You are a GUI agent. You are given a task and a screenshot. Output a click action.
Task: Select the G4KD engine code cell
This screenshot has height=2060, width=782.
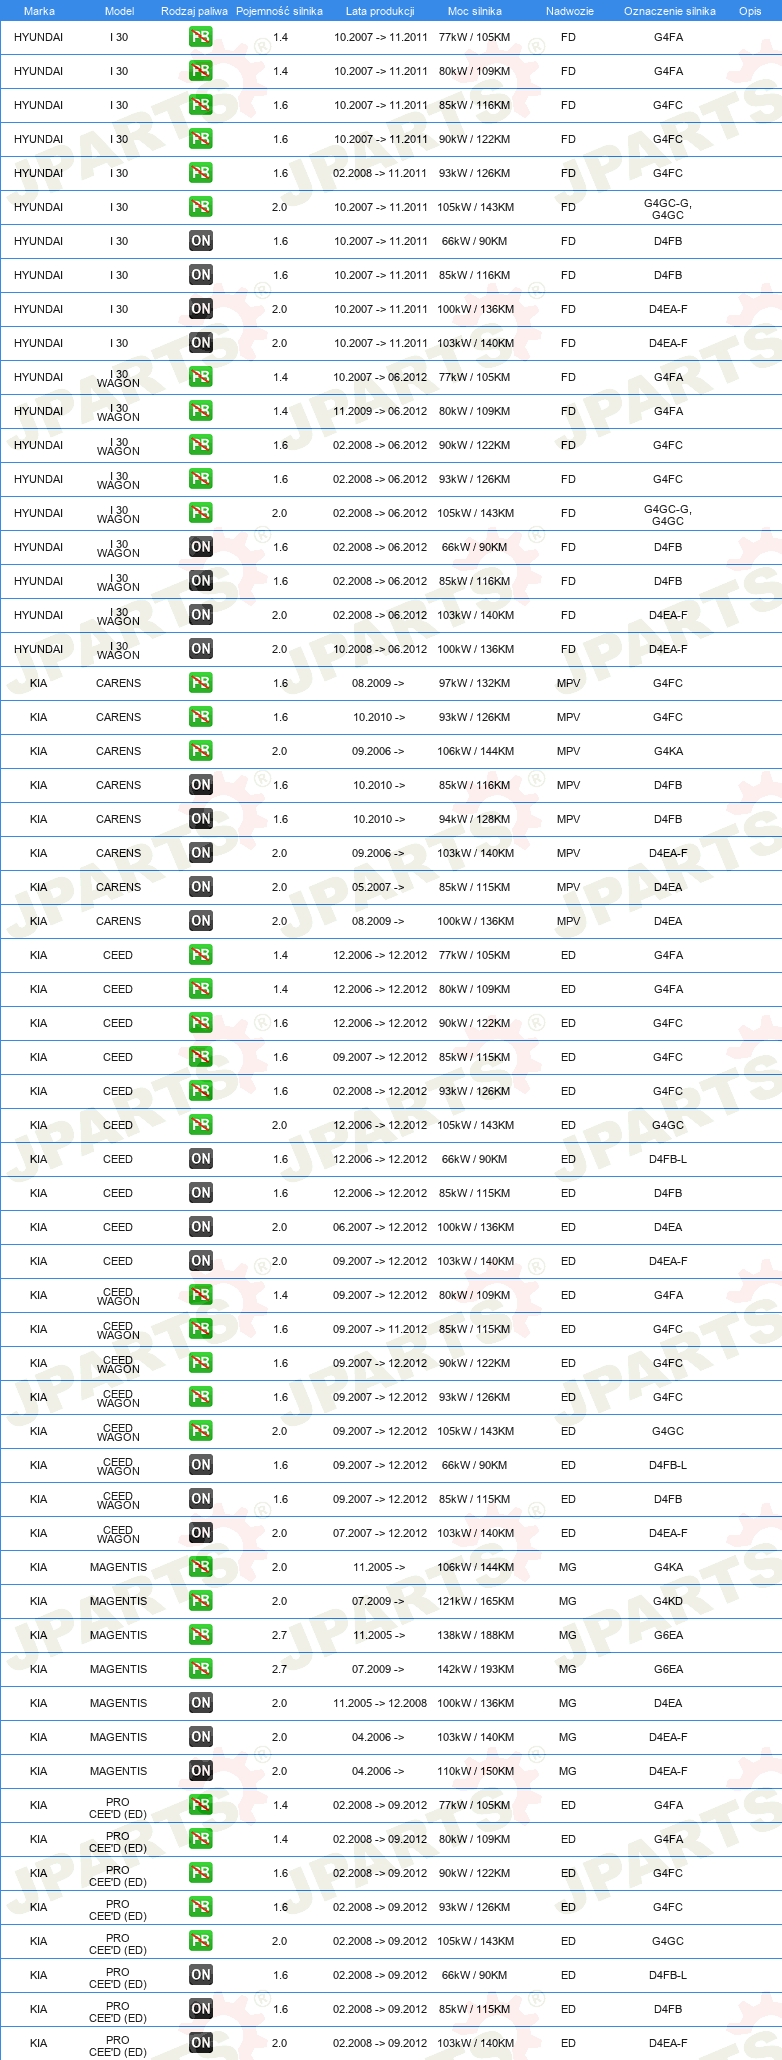(668, 1601)
